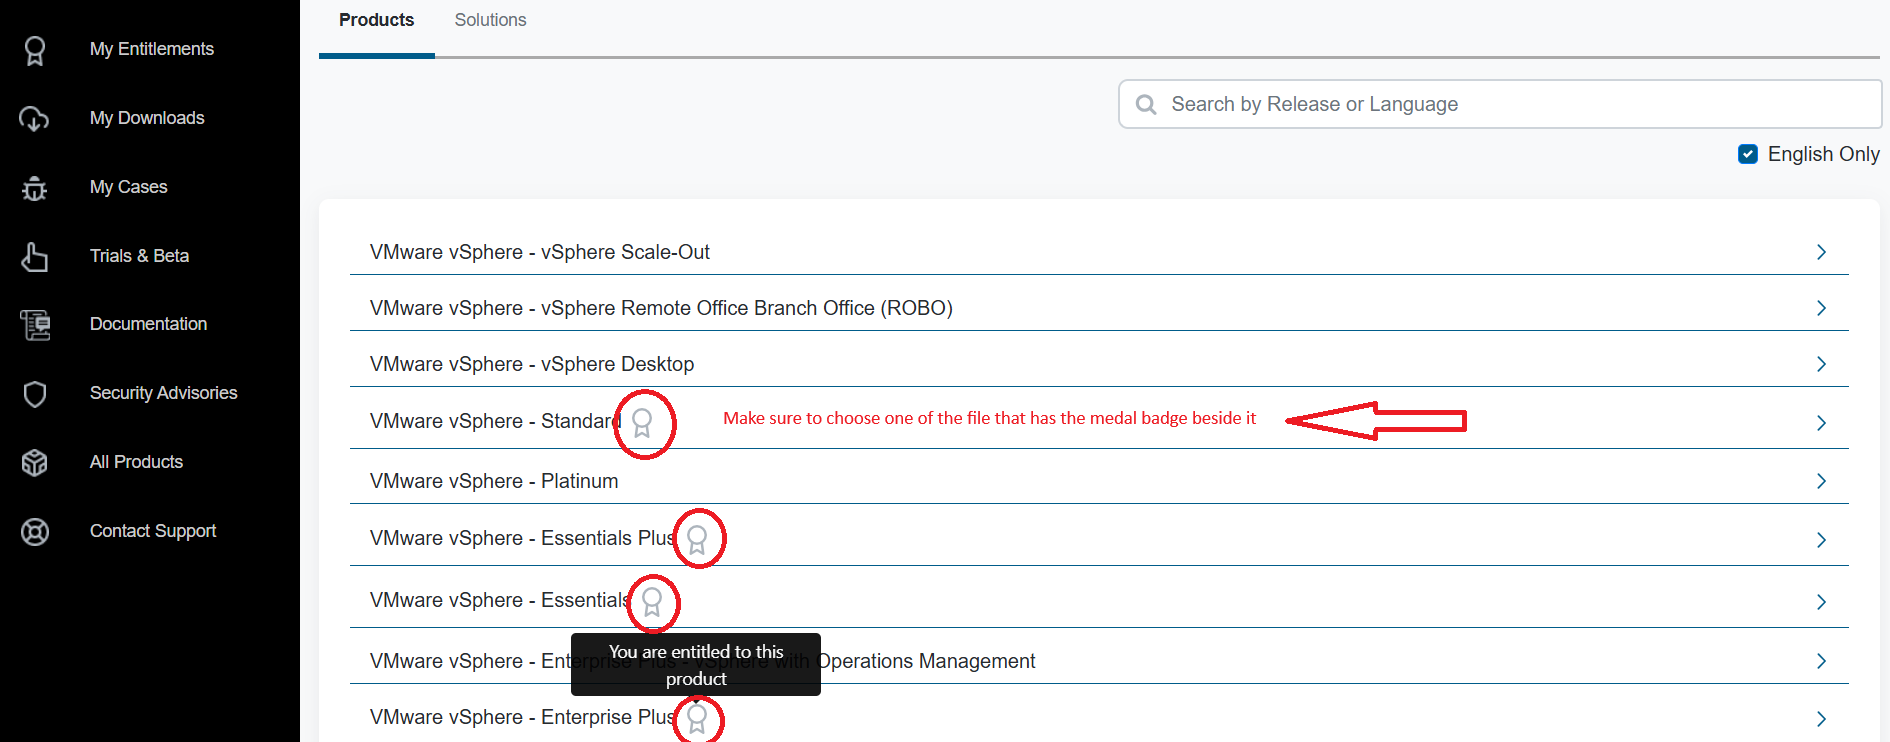This screenshot has width=1890, height=742.
Task: Click the All Products cube icon
Action: [35, 463]
